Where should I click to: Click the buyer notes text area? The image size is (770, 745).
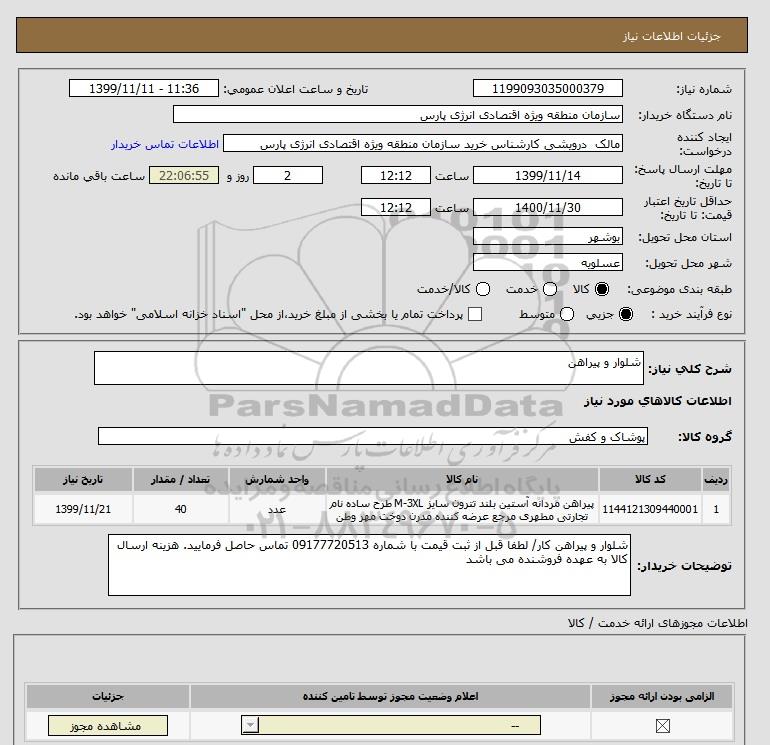pyautogui.click(x=369, y=565)
